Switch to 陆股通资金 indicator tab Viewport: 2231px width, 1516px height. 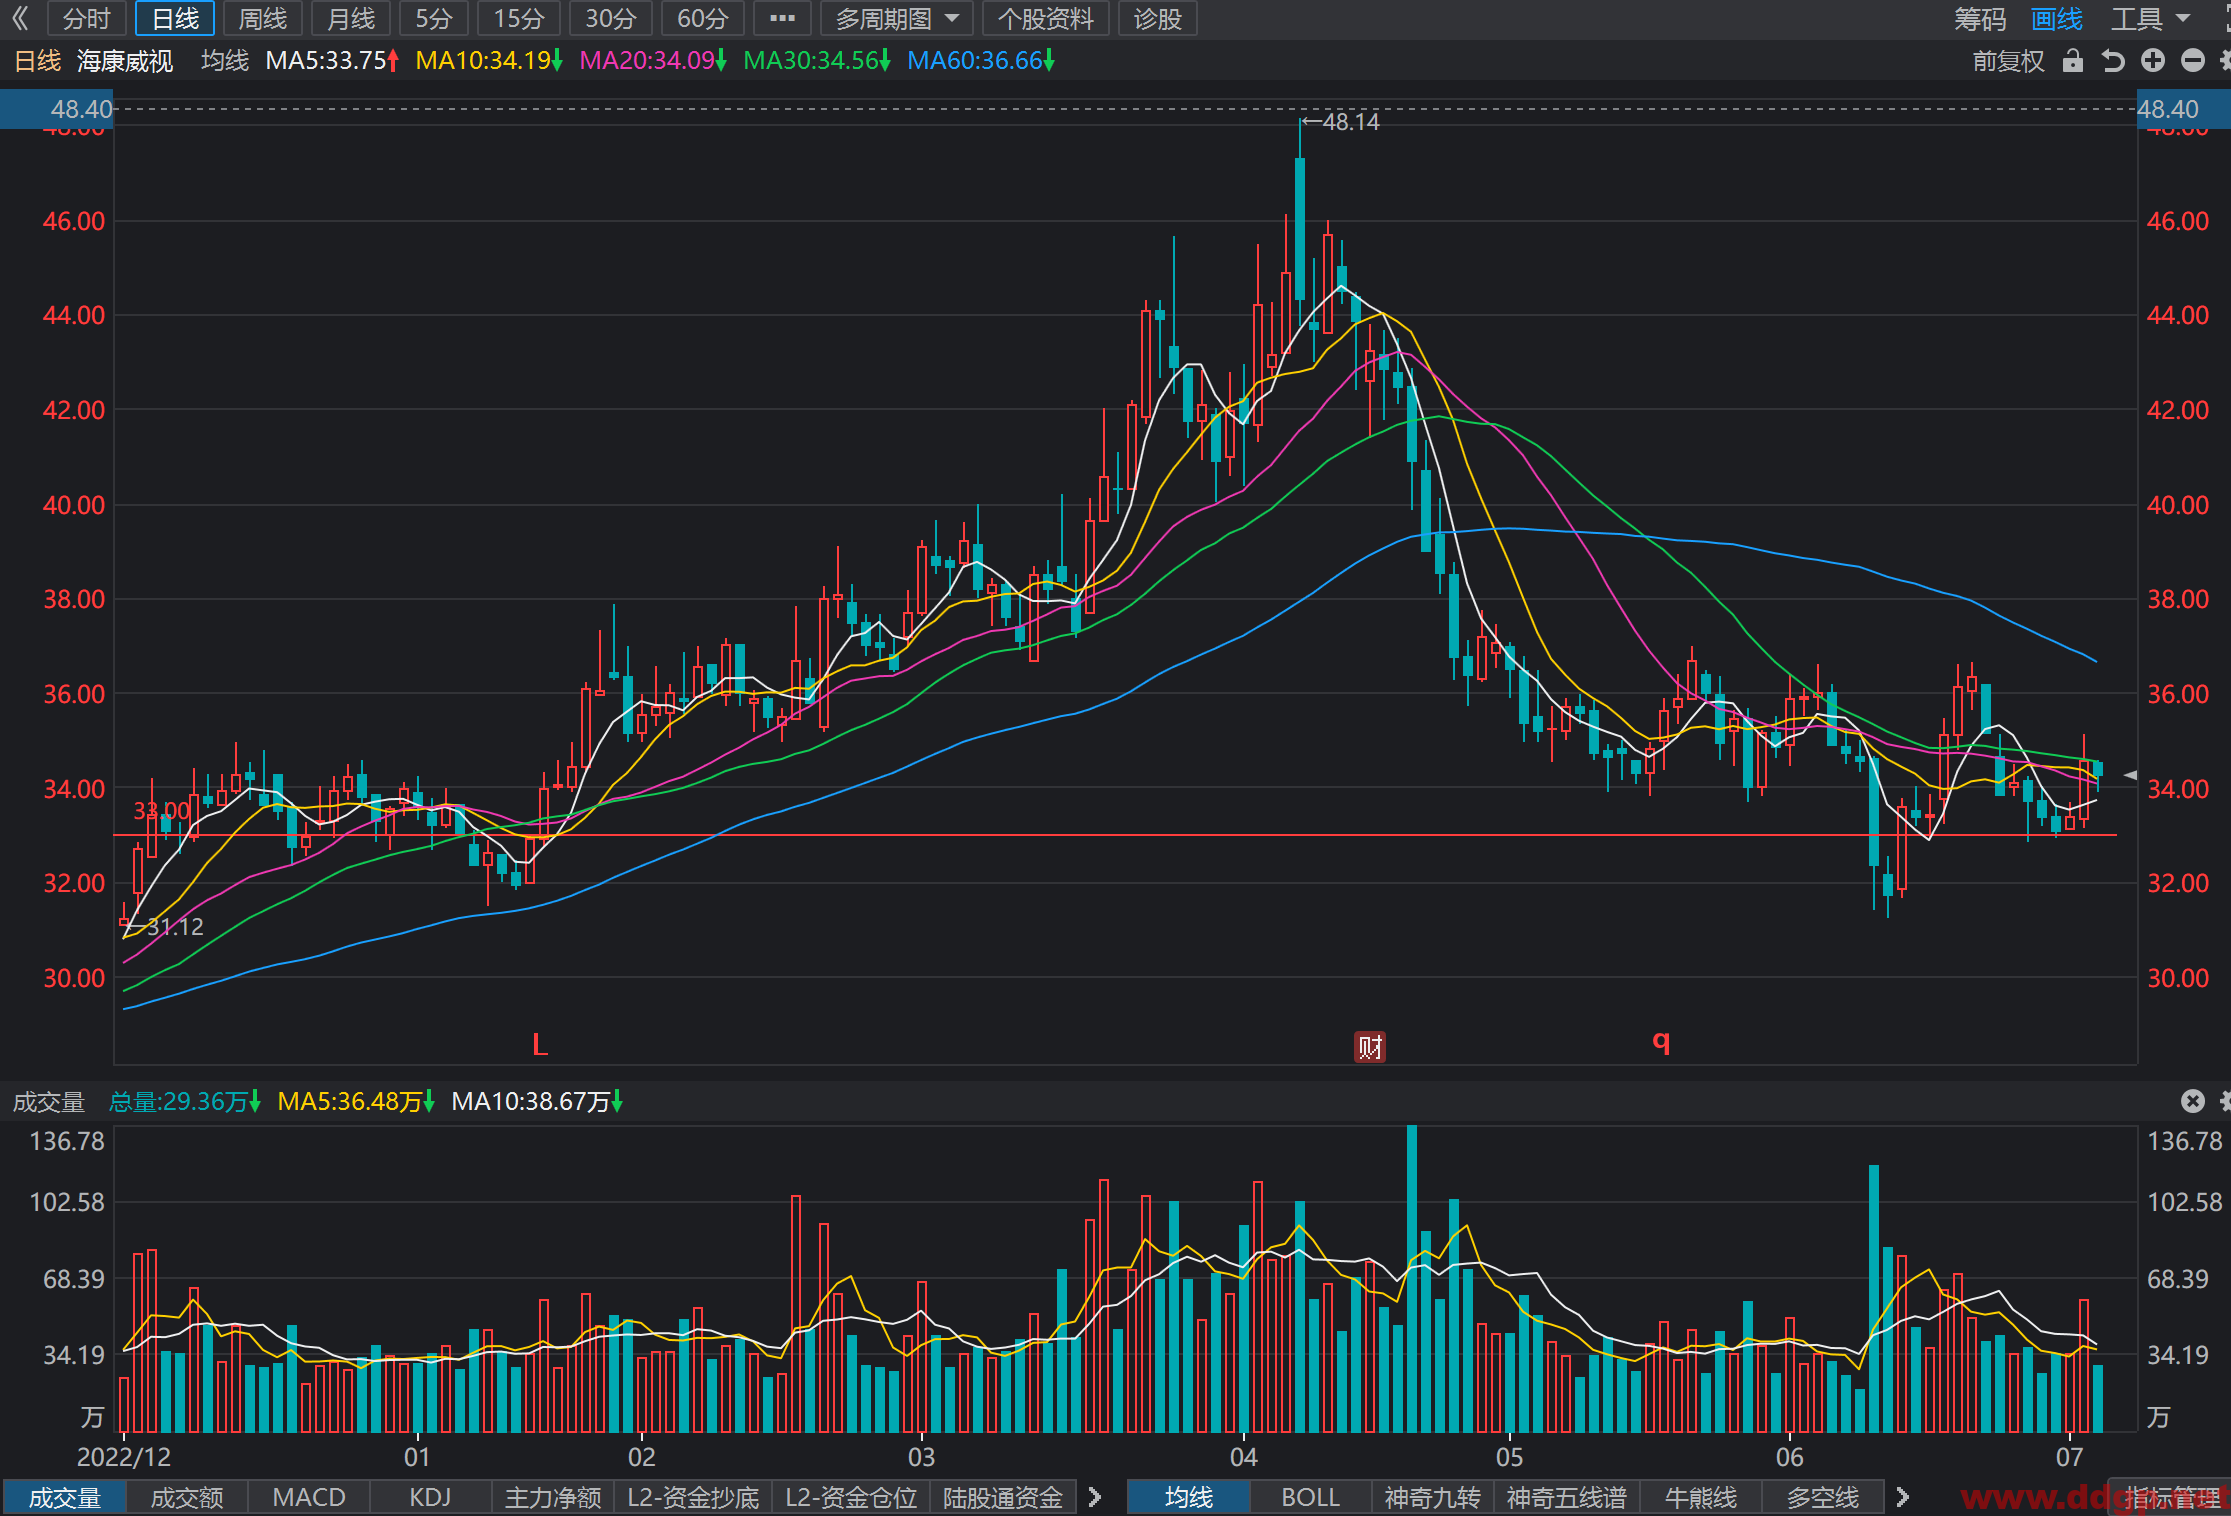(x=1003, y=1497)
